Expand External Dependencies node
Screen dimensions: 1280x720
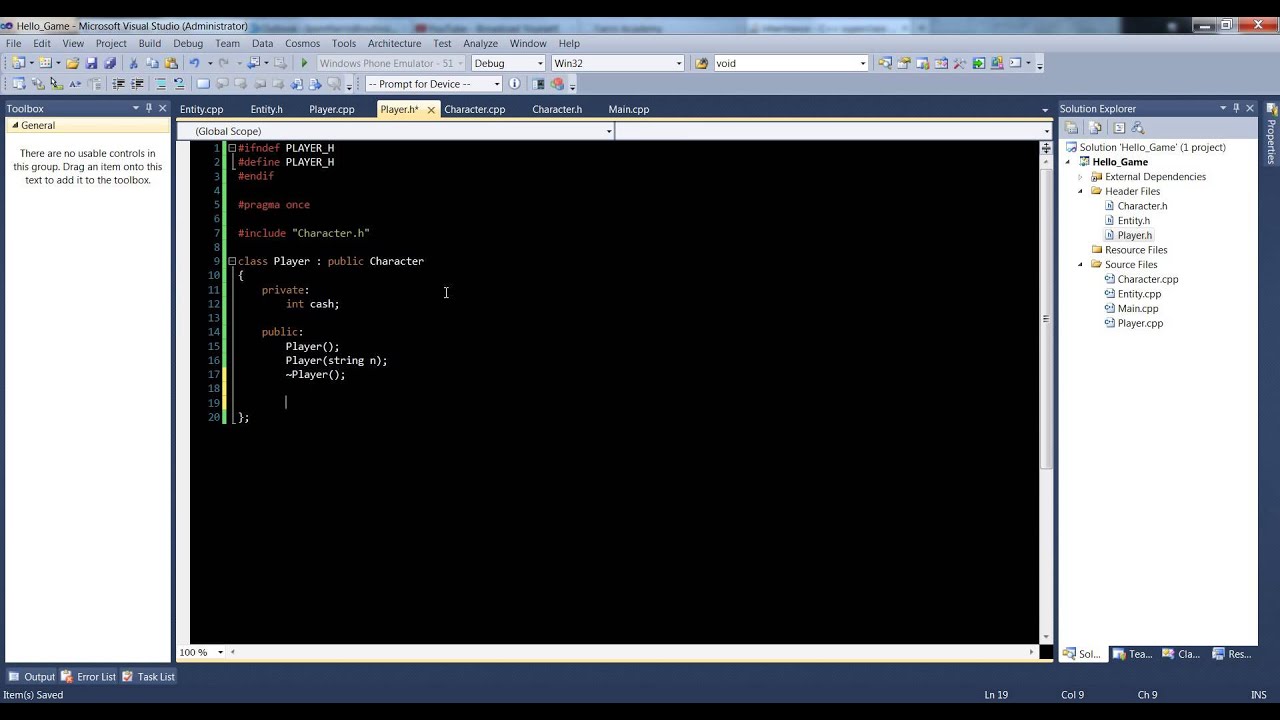pos(1081,177)
